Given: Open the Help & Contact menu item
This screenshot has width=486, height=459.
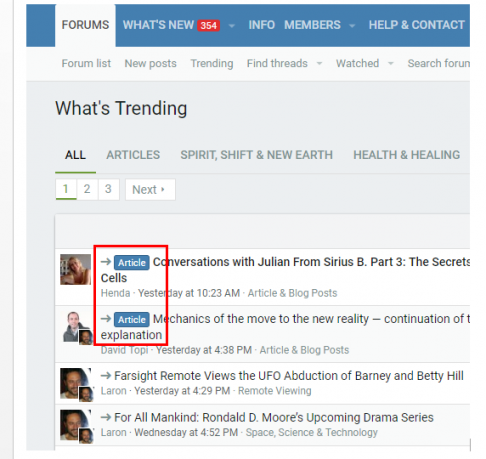Looking at the screenshot, I should (x=416, y=25).
